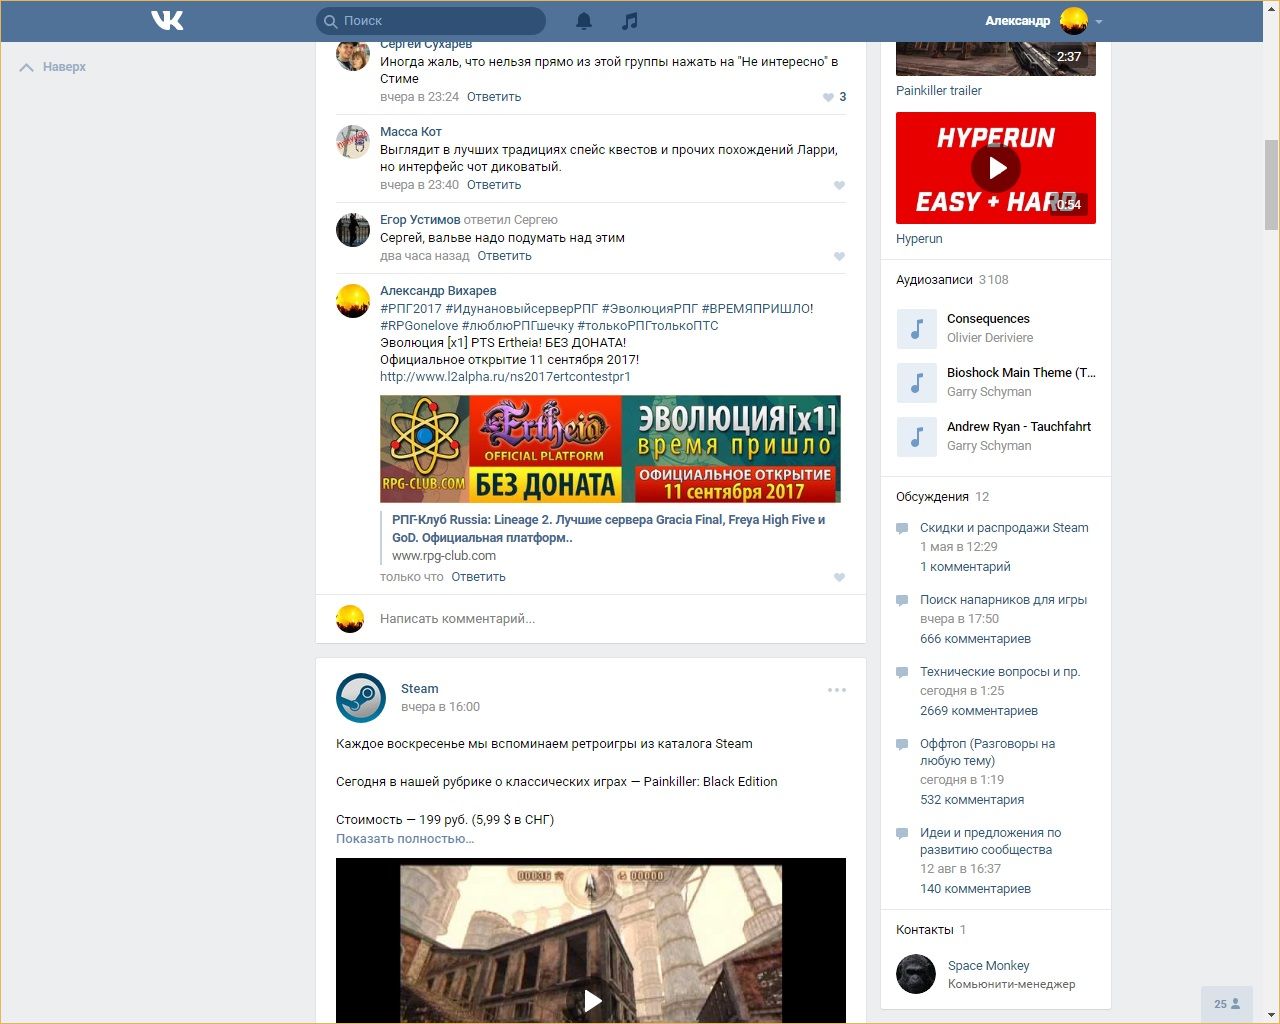Play Bioshock Main Theme track icon
Image resolution: width=1280 pixels, height=1024 pixels.
point(916,382)
